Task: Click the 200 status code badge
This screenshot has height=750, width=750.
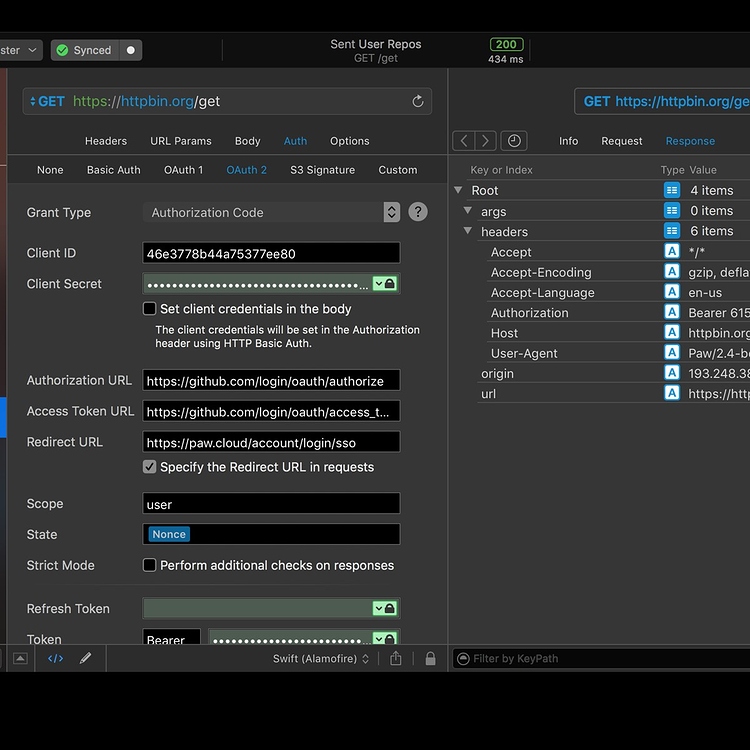Action: 506,44
